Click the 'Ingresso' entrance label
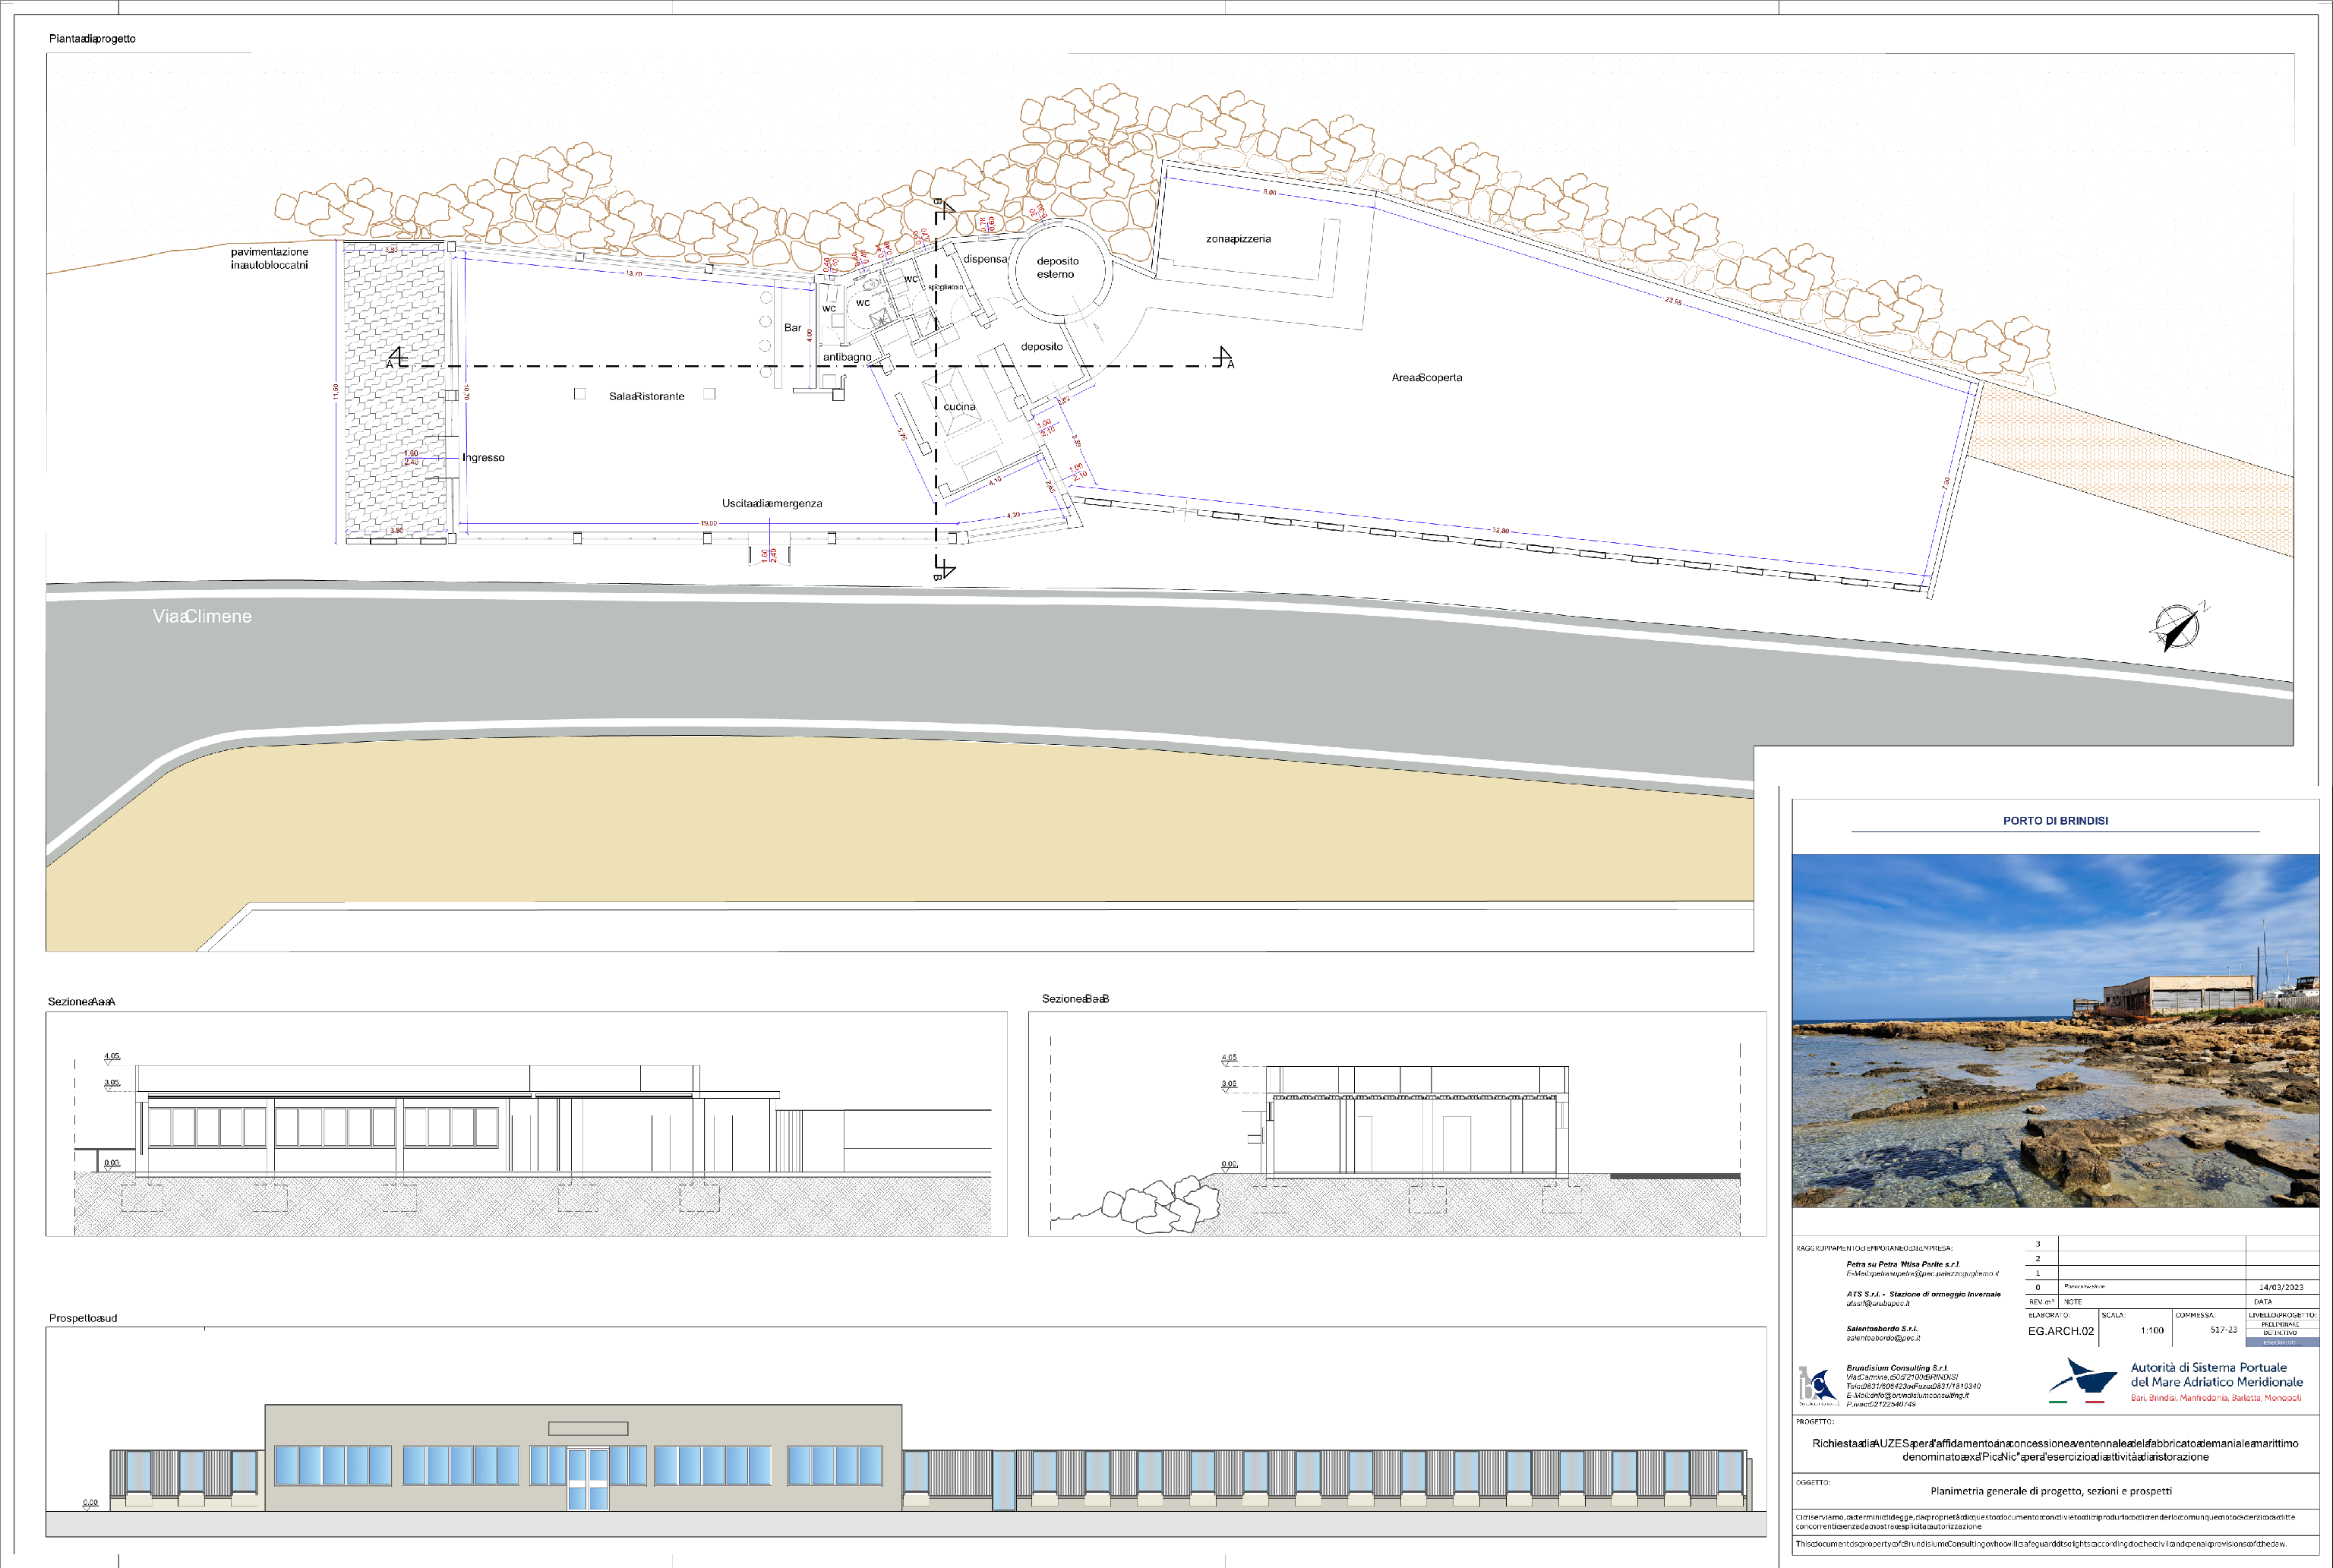This screenshot has width=2333, height=1568. (483, 458)
